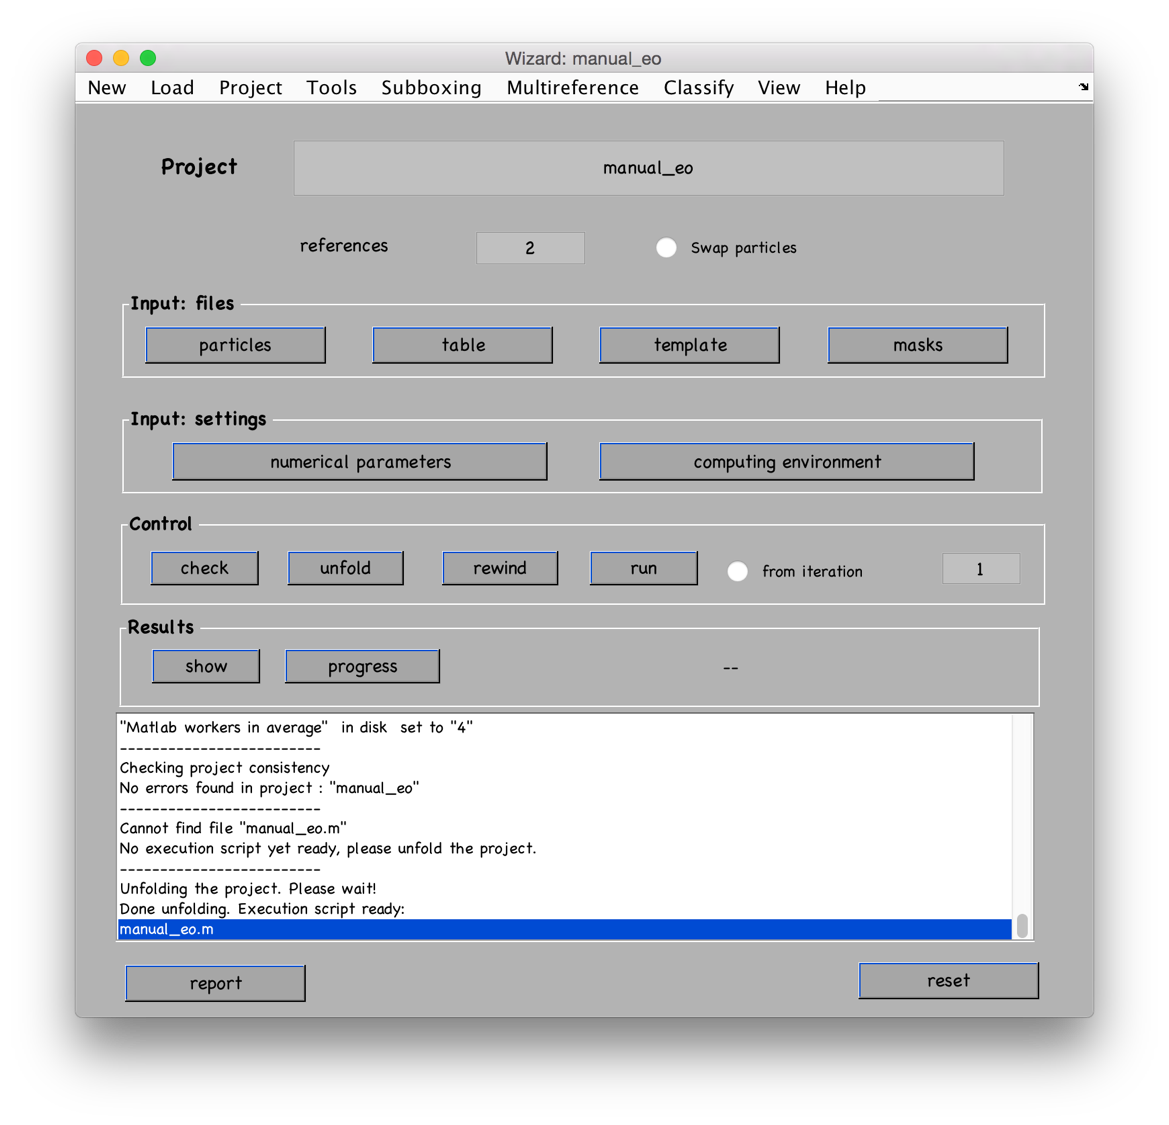Click the reset button

948,980
